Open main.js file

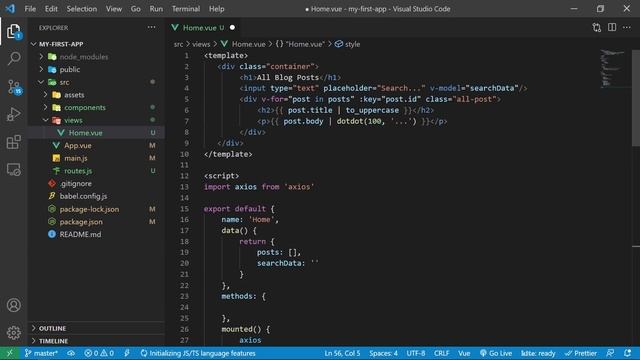96,158
